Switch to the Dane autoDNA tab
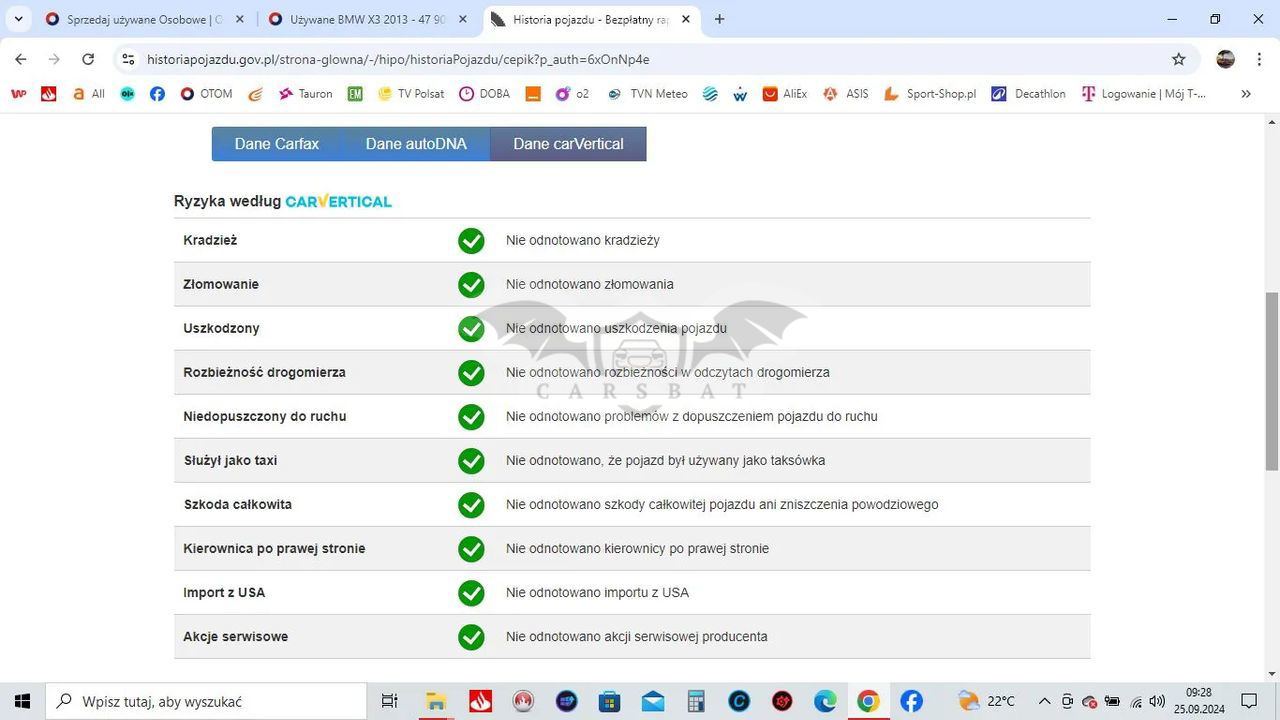The height and width of the screenshot is (720, 1280). tap(416, 144)
